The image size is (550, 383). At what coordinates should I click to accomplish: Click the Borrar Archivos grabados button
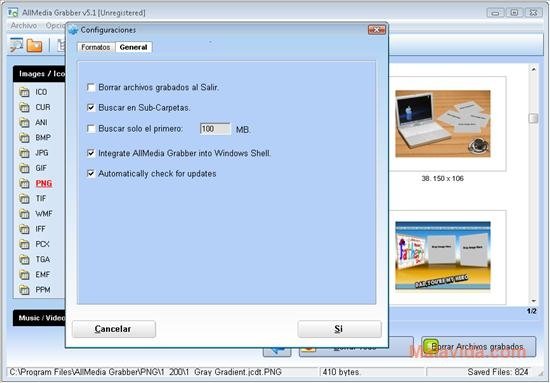[478, 347]
